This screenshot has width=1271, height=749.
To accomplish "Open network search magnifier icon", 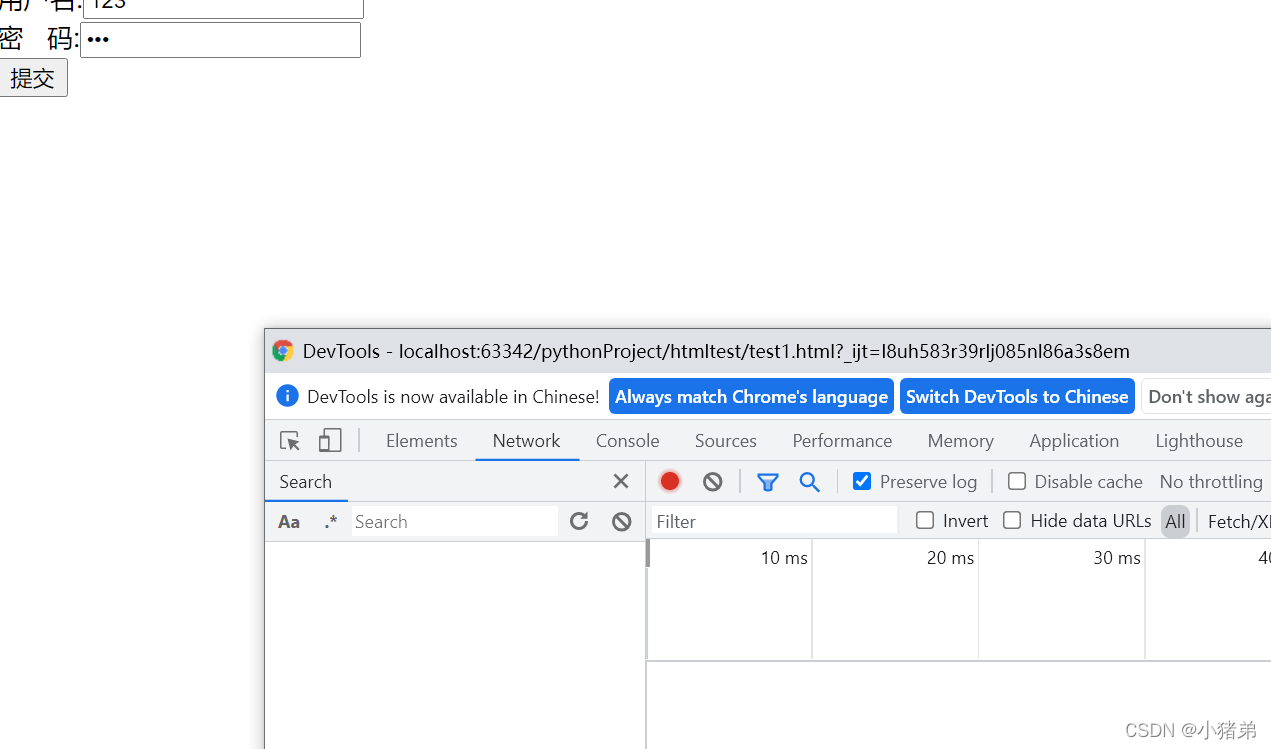I will click(810, 482).
